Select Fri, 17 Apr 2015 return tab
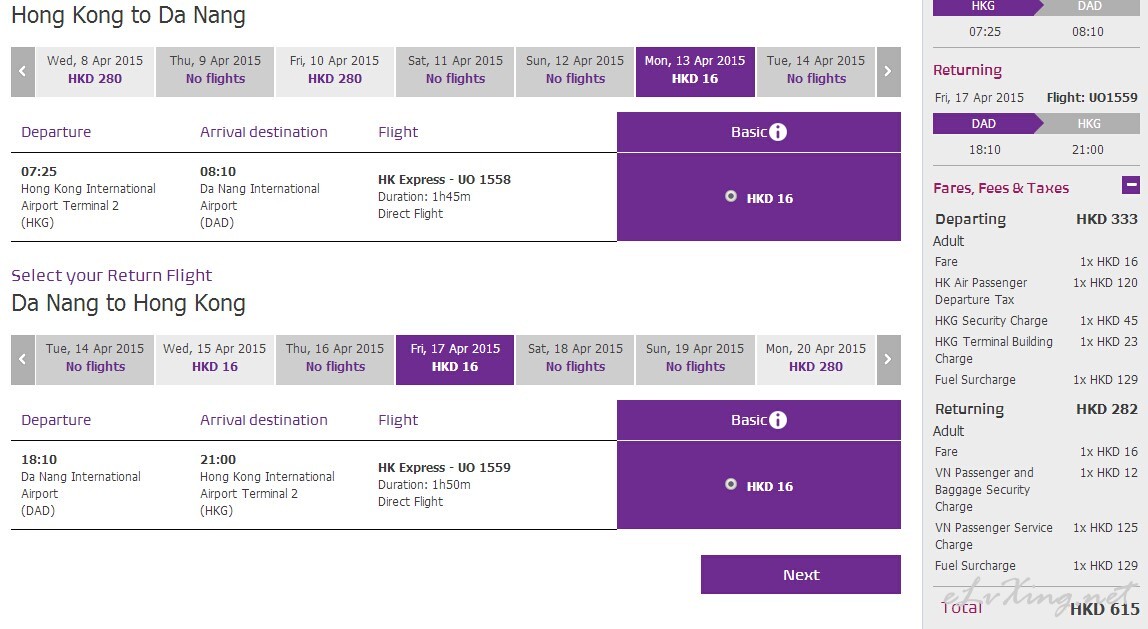 tap(455, 360)
